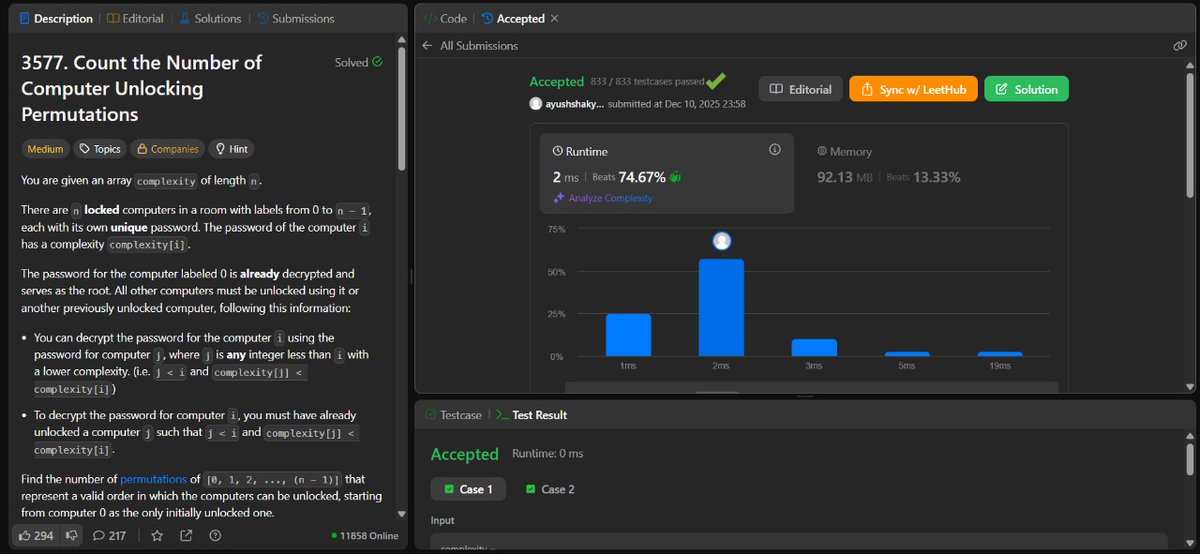The width and height of the screenshot is (1200, 554).
Task: Switch to the Code tab
Action: (x=445, y=18)
